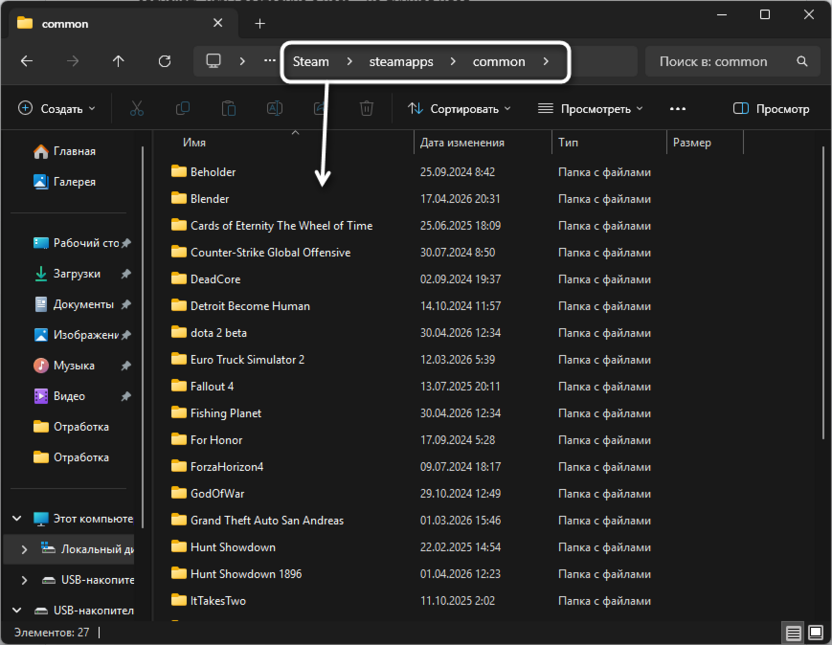The image size is (832, 645).
Task: Refresh the common folder view
Action: coord(164,62)
